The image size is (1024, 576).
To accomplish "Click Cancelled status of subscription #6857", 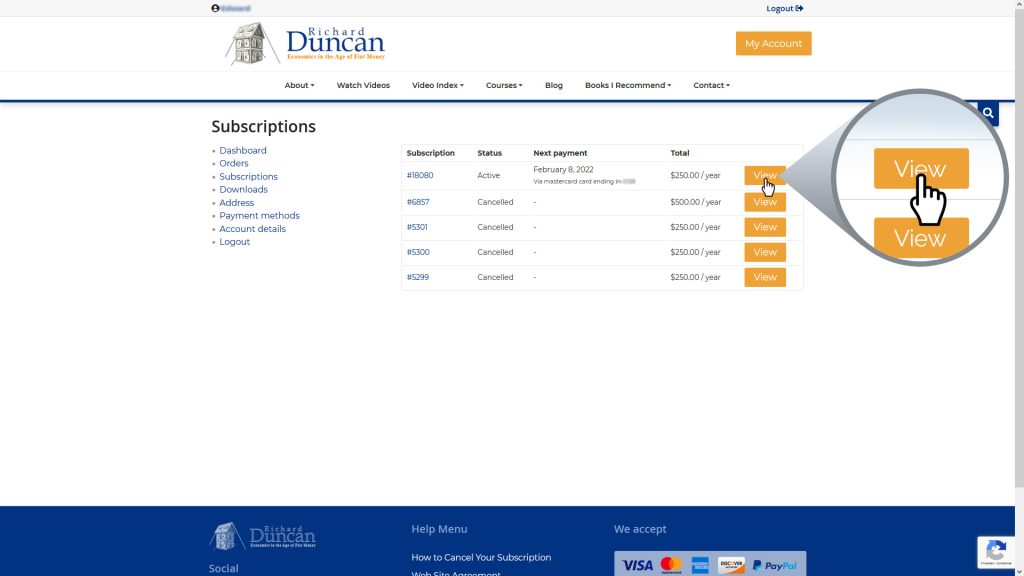I will point(495,202).
